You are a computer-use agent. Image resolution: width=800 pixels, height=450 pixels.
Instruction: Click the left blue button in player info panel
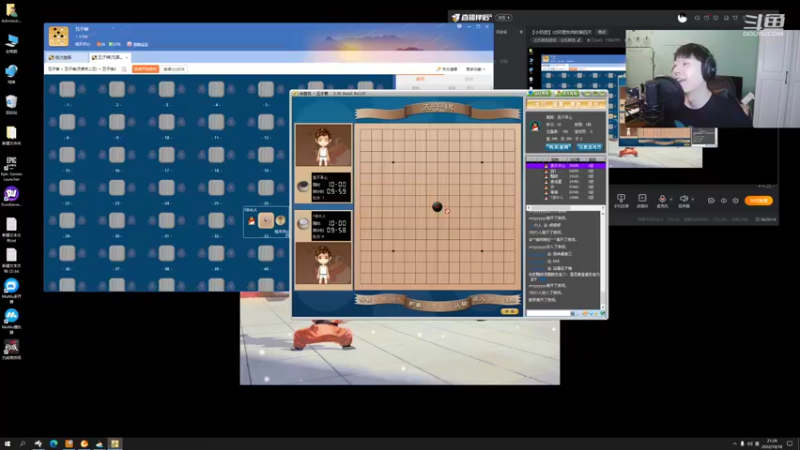point(558,147)
